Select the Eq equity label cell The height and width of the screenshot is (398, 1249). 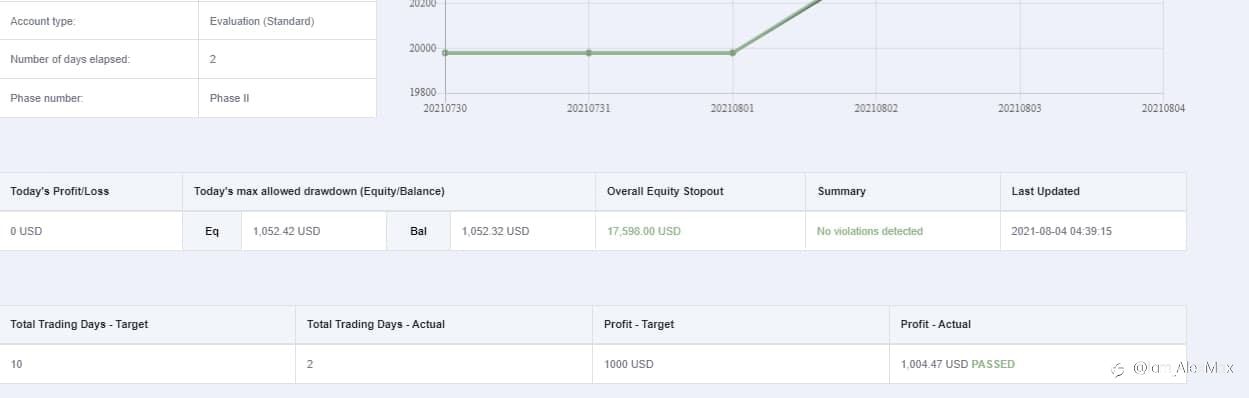tap(212, 231)
